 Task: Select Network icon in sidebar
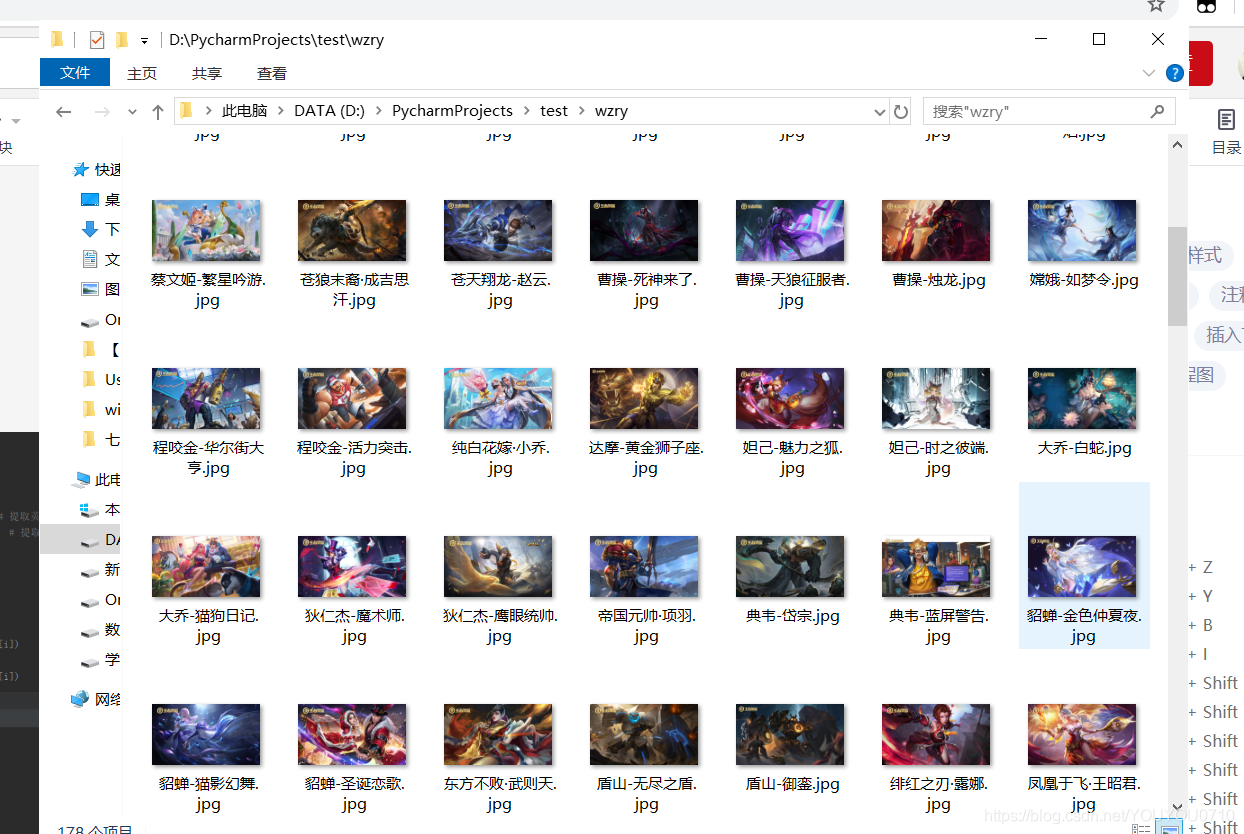(80, 699)
